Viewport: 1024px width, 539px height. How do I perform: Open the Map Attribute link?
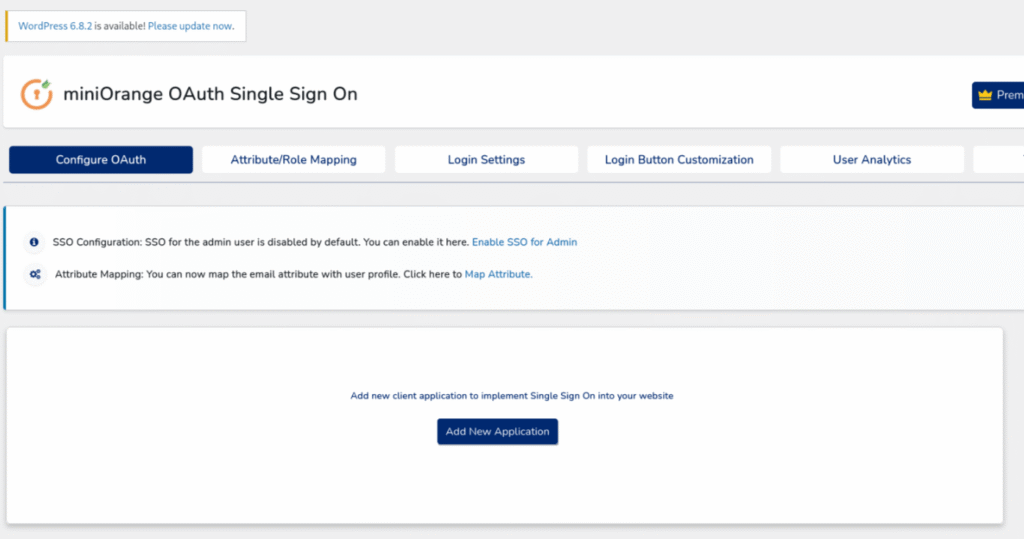pyautogui.click(x=498, y=274)
